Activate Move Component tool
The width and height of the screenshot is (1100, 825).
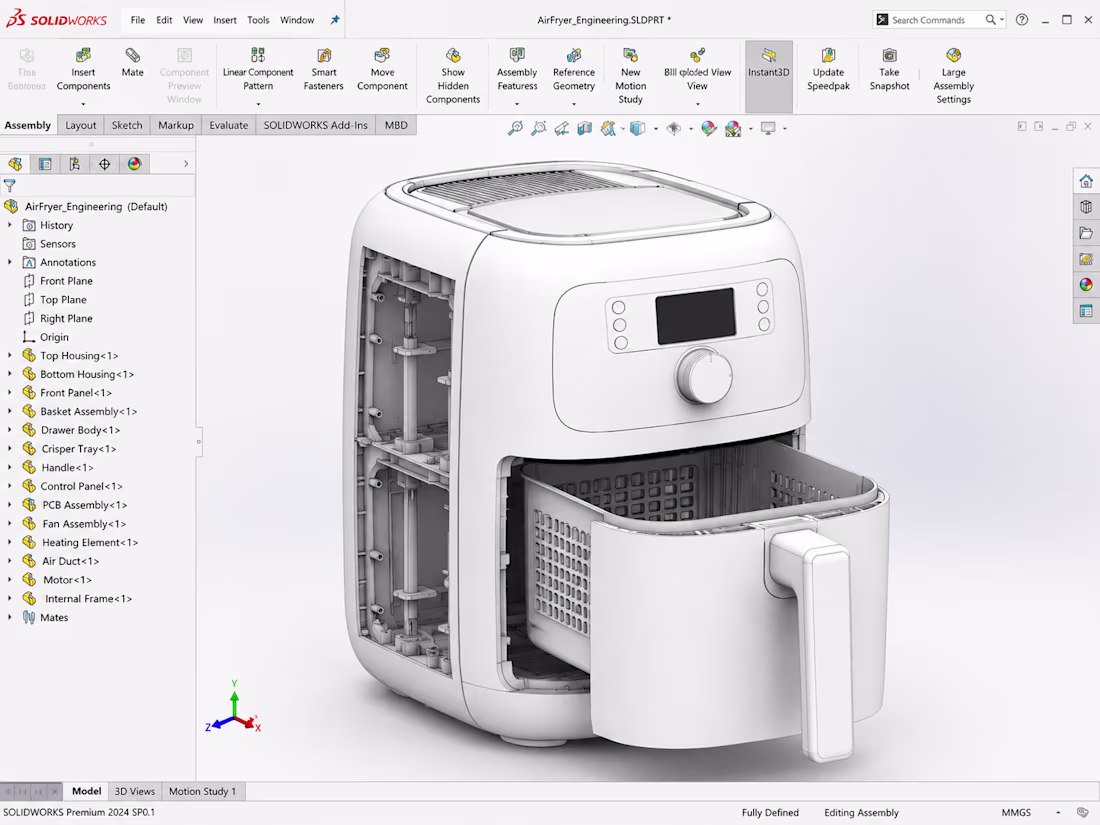point(382,69)
